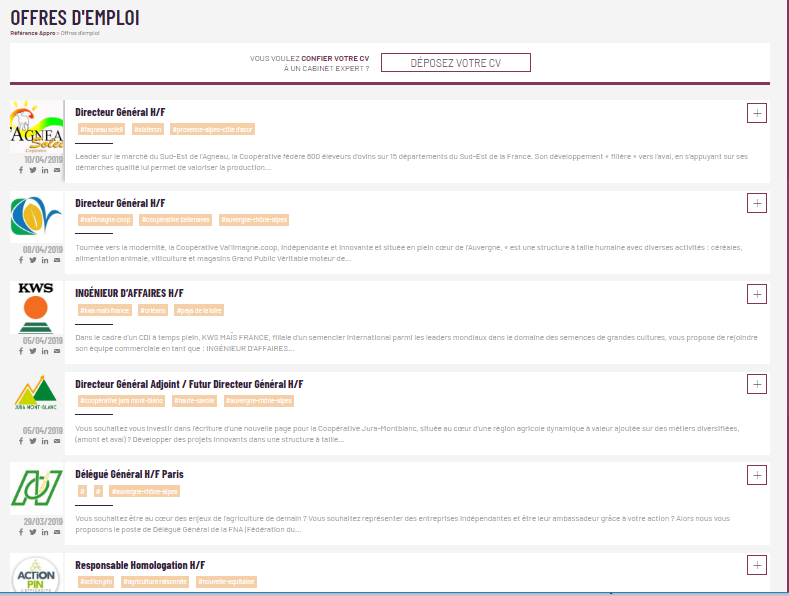Filter by #haute-savoie tag
This screenshot has width=789, height=596.
pos(194,401)
